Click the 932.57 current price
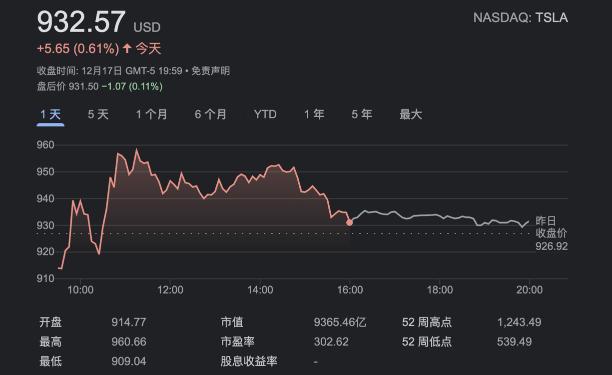This screenshot has width=612, height=375. click(81, 22)
